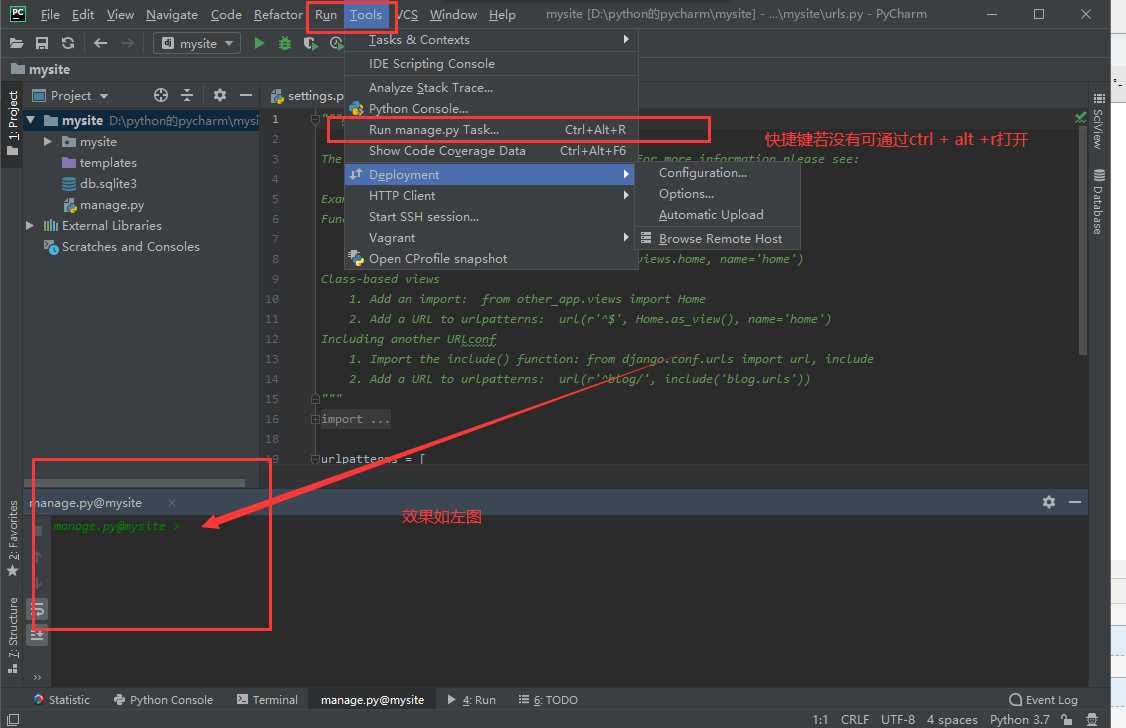Open the Event Log
This screenshot has height=728, width=1126.
click(x=1043, y=700)
